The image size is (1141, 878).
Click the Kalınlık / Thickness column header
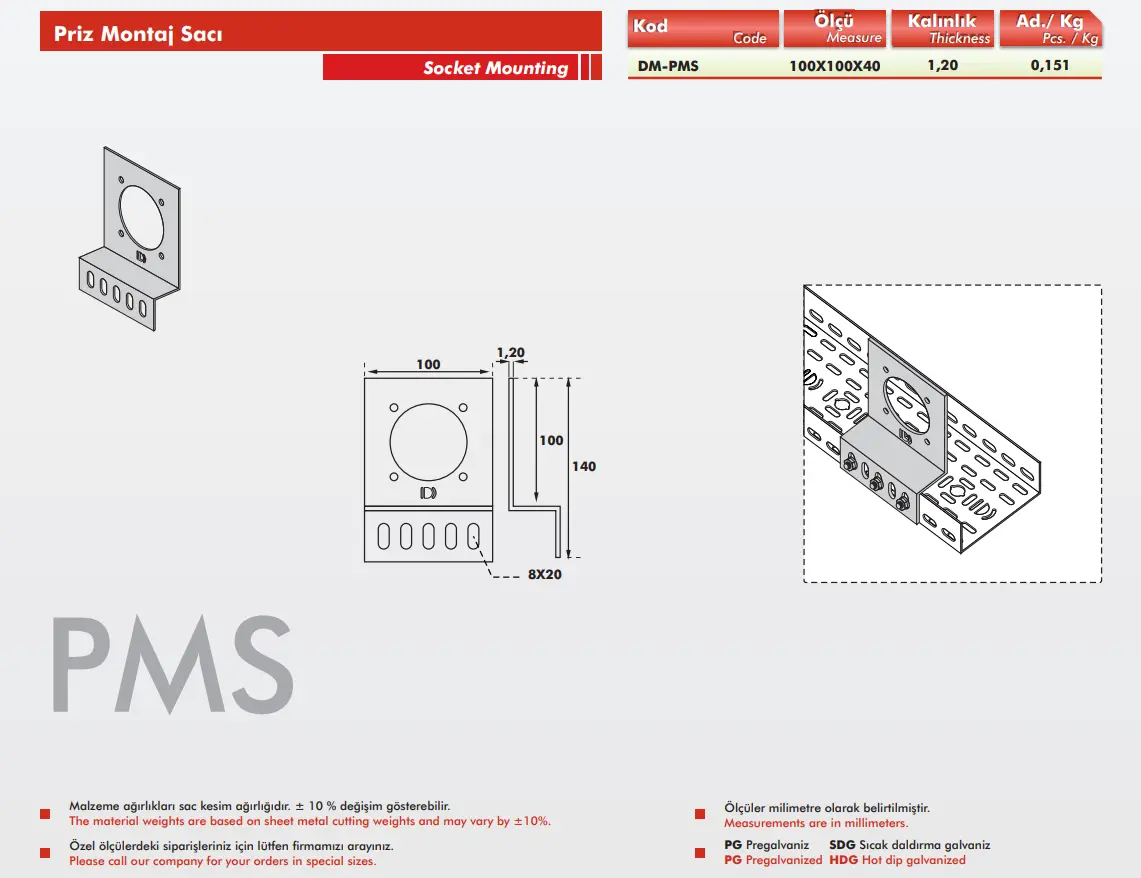942,29
